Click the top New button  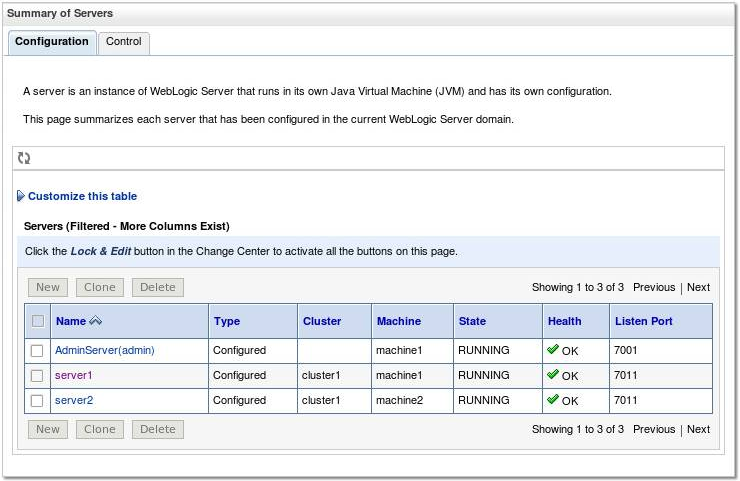pyautogui.click(x=48, y=287)
